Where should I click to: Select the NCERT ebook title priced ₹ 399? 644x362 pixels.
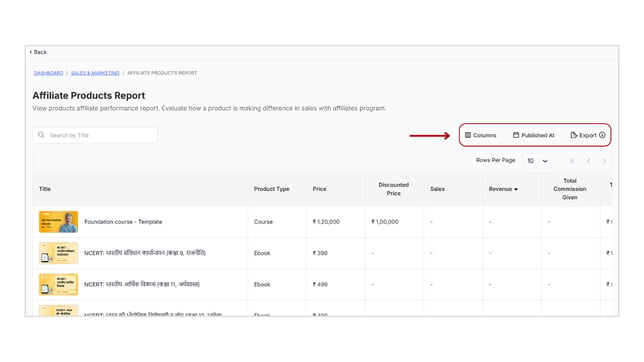point(145,253)
